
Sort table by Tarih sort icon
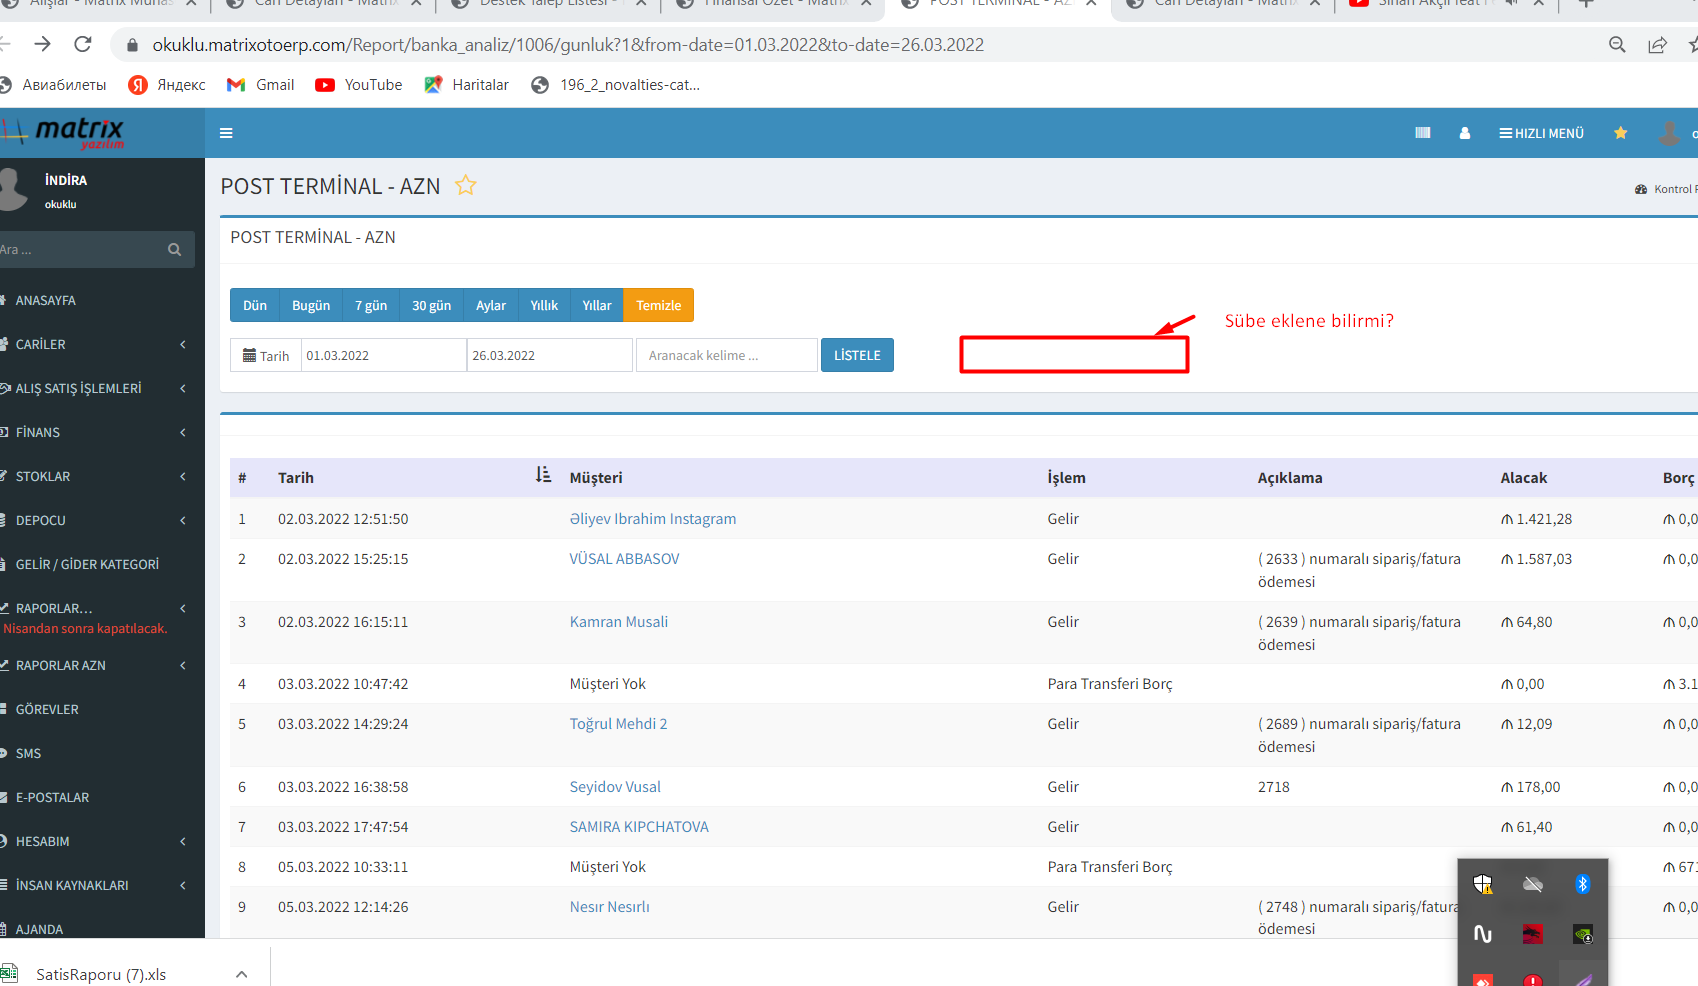pyautogui.click(x=543, y=475)
